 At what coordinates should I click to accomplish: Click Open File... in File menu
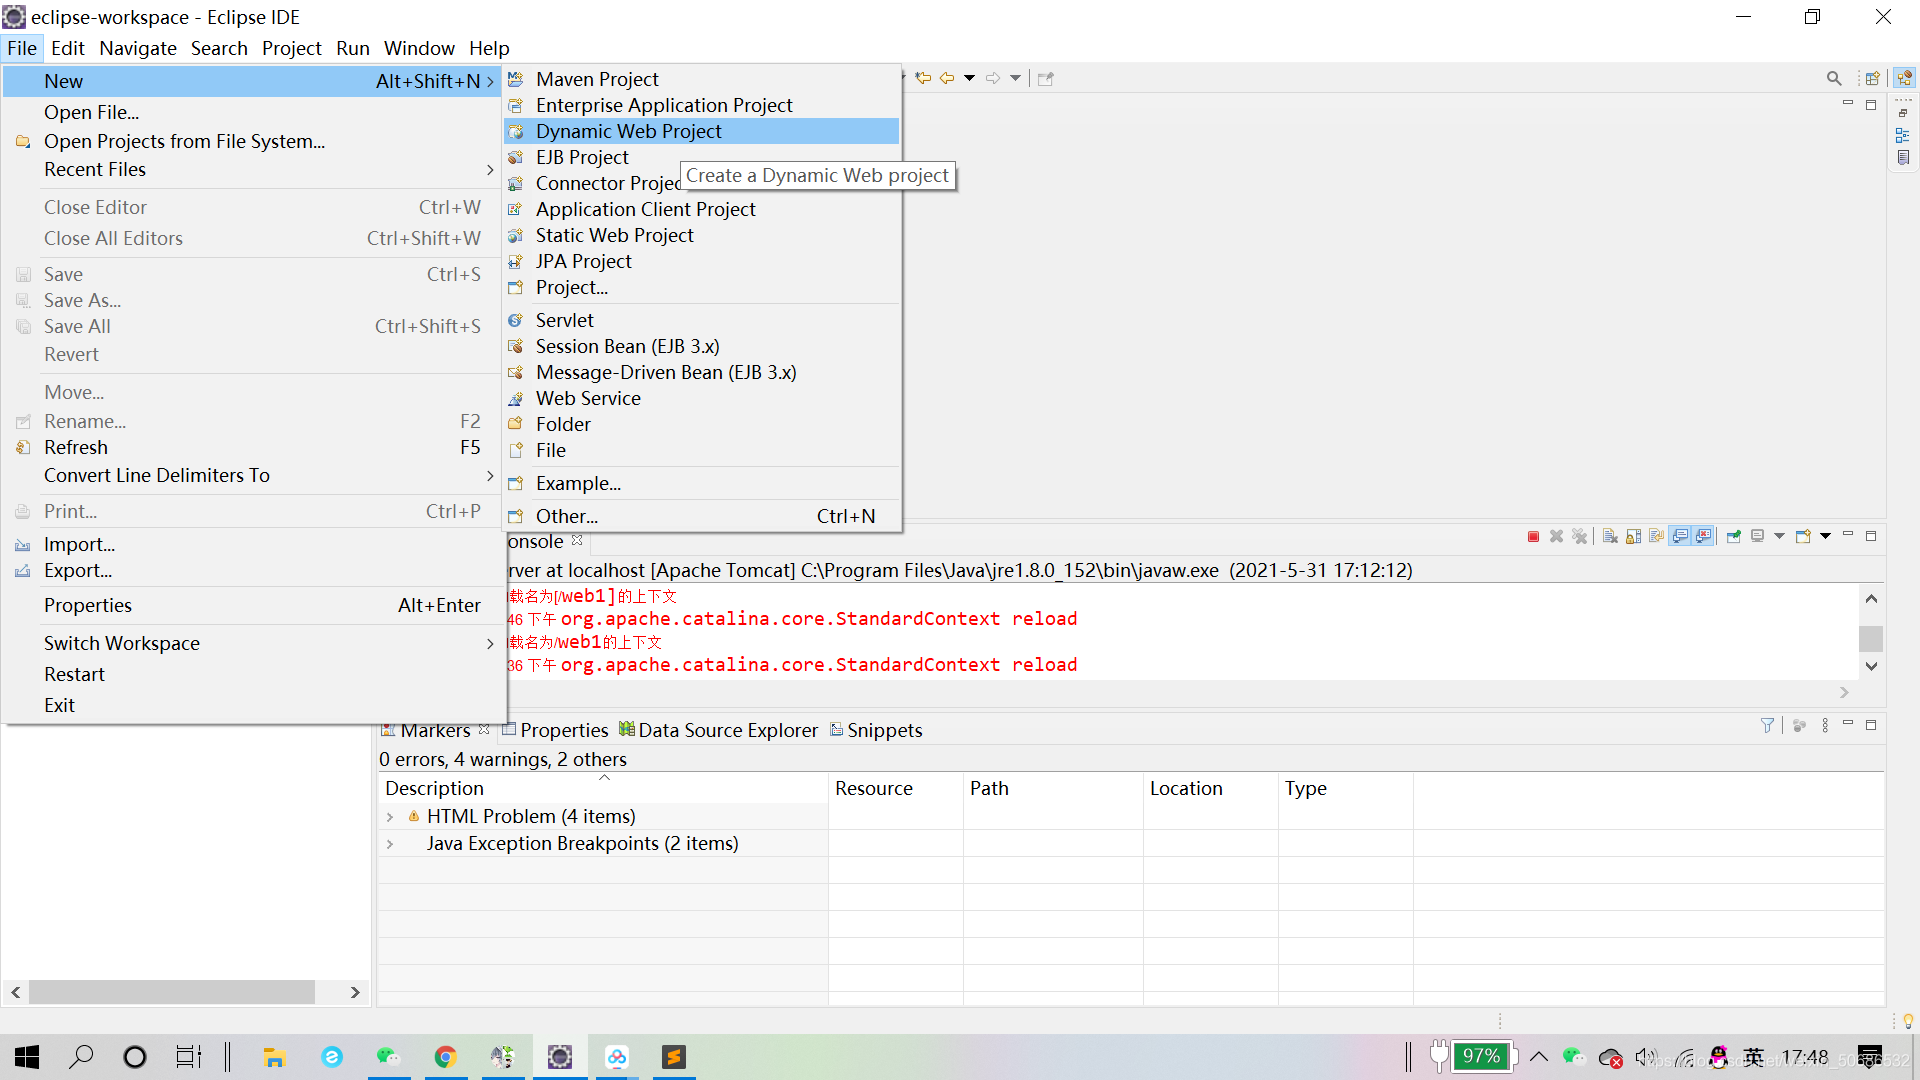coord(253,112)
